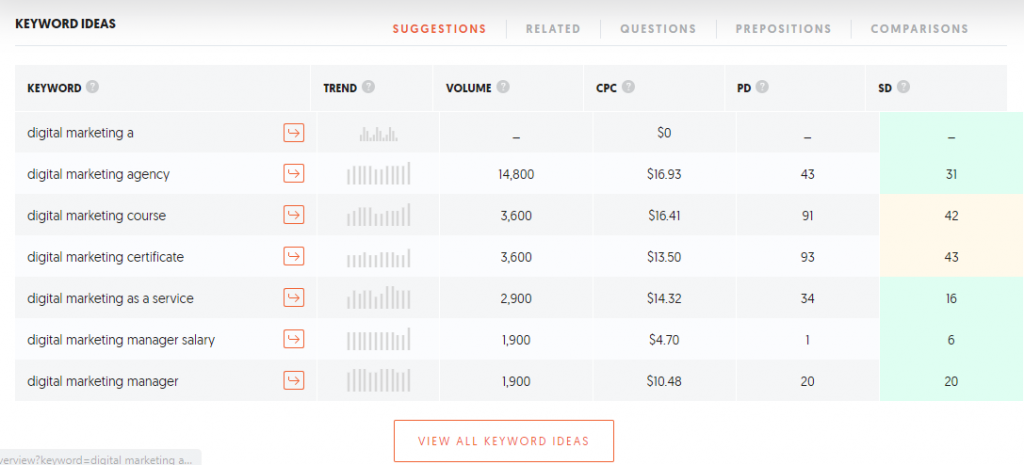Open arrow icon for 'digital marketing a'
The image size is (1024, 465).
294,133
